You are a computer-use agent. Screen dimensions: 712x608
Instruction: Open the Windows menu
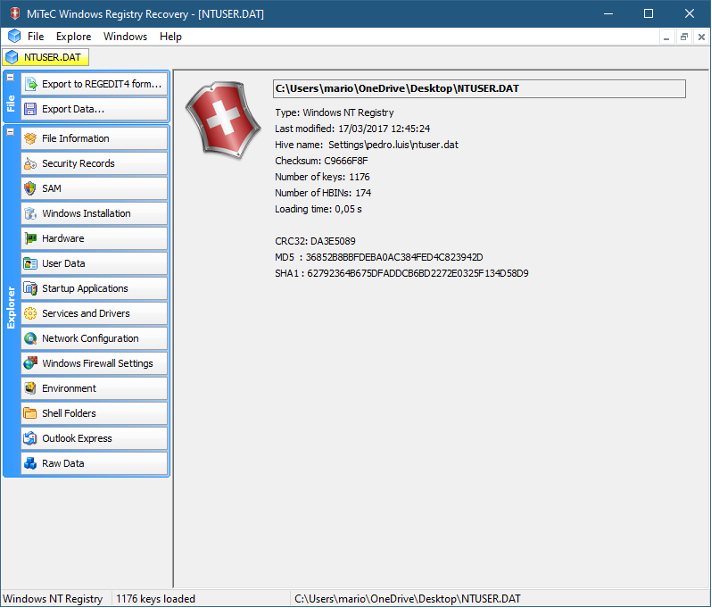(125, 36)
